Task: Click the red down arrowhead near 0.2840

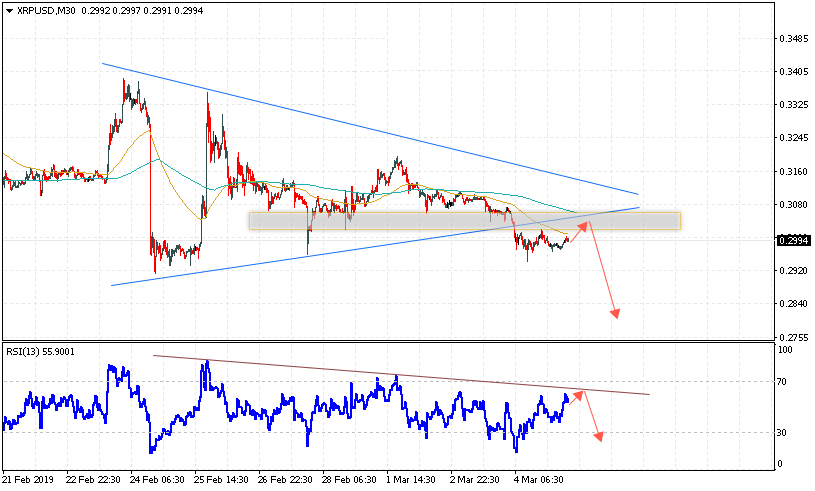Action: [x=616, y=314]
